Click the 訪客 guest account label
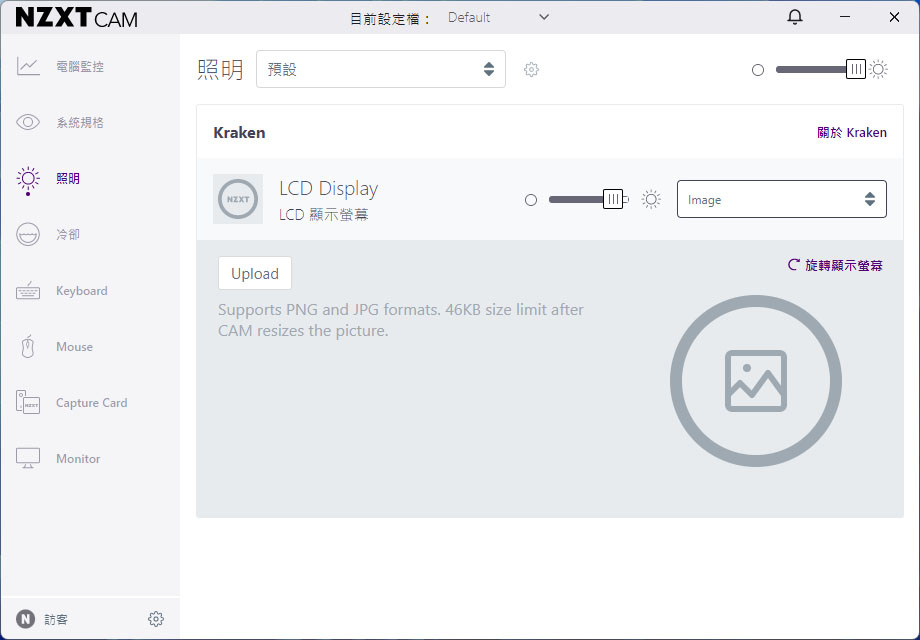The image size is (920, 640). pyautogui.click(x=56, y=619)
